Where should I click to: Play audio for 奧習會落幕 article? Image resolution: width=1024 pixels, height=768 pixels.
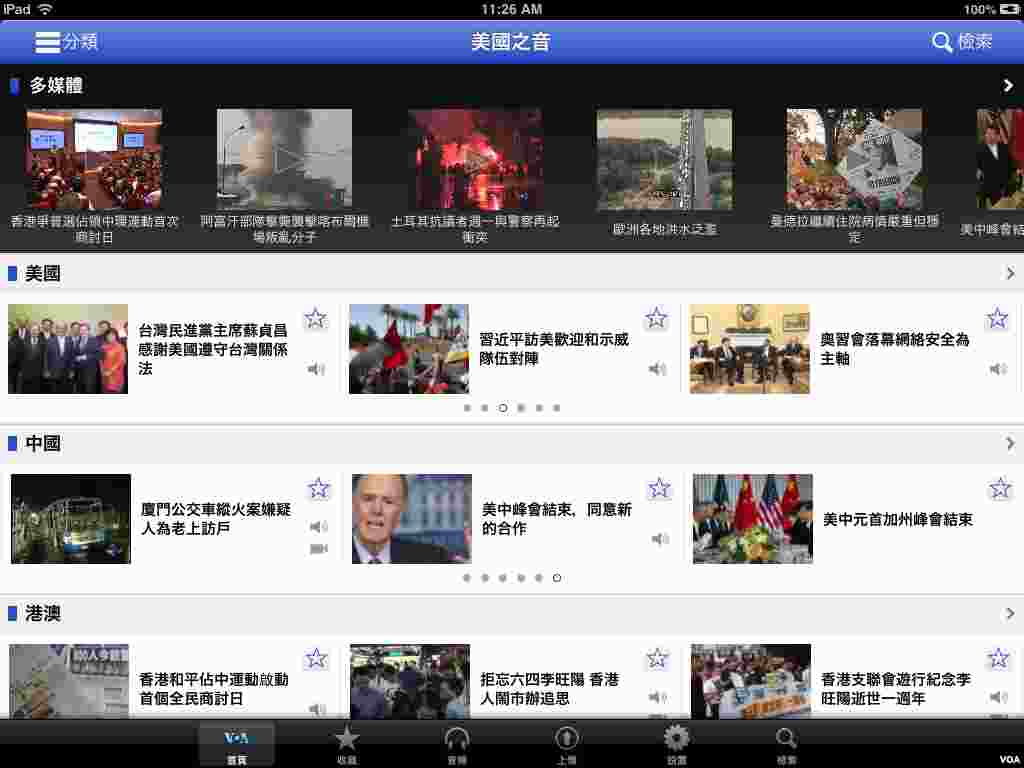[x=999, y=369]
